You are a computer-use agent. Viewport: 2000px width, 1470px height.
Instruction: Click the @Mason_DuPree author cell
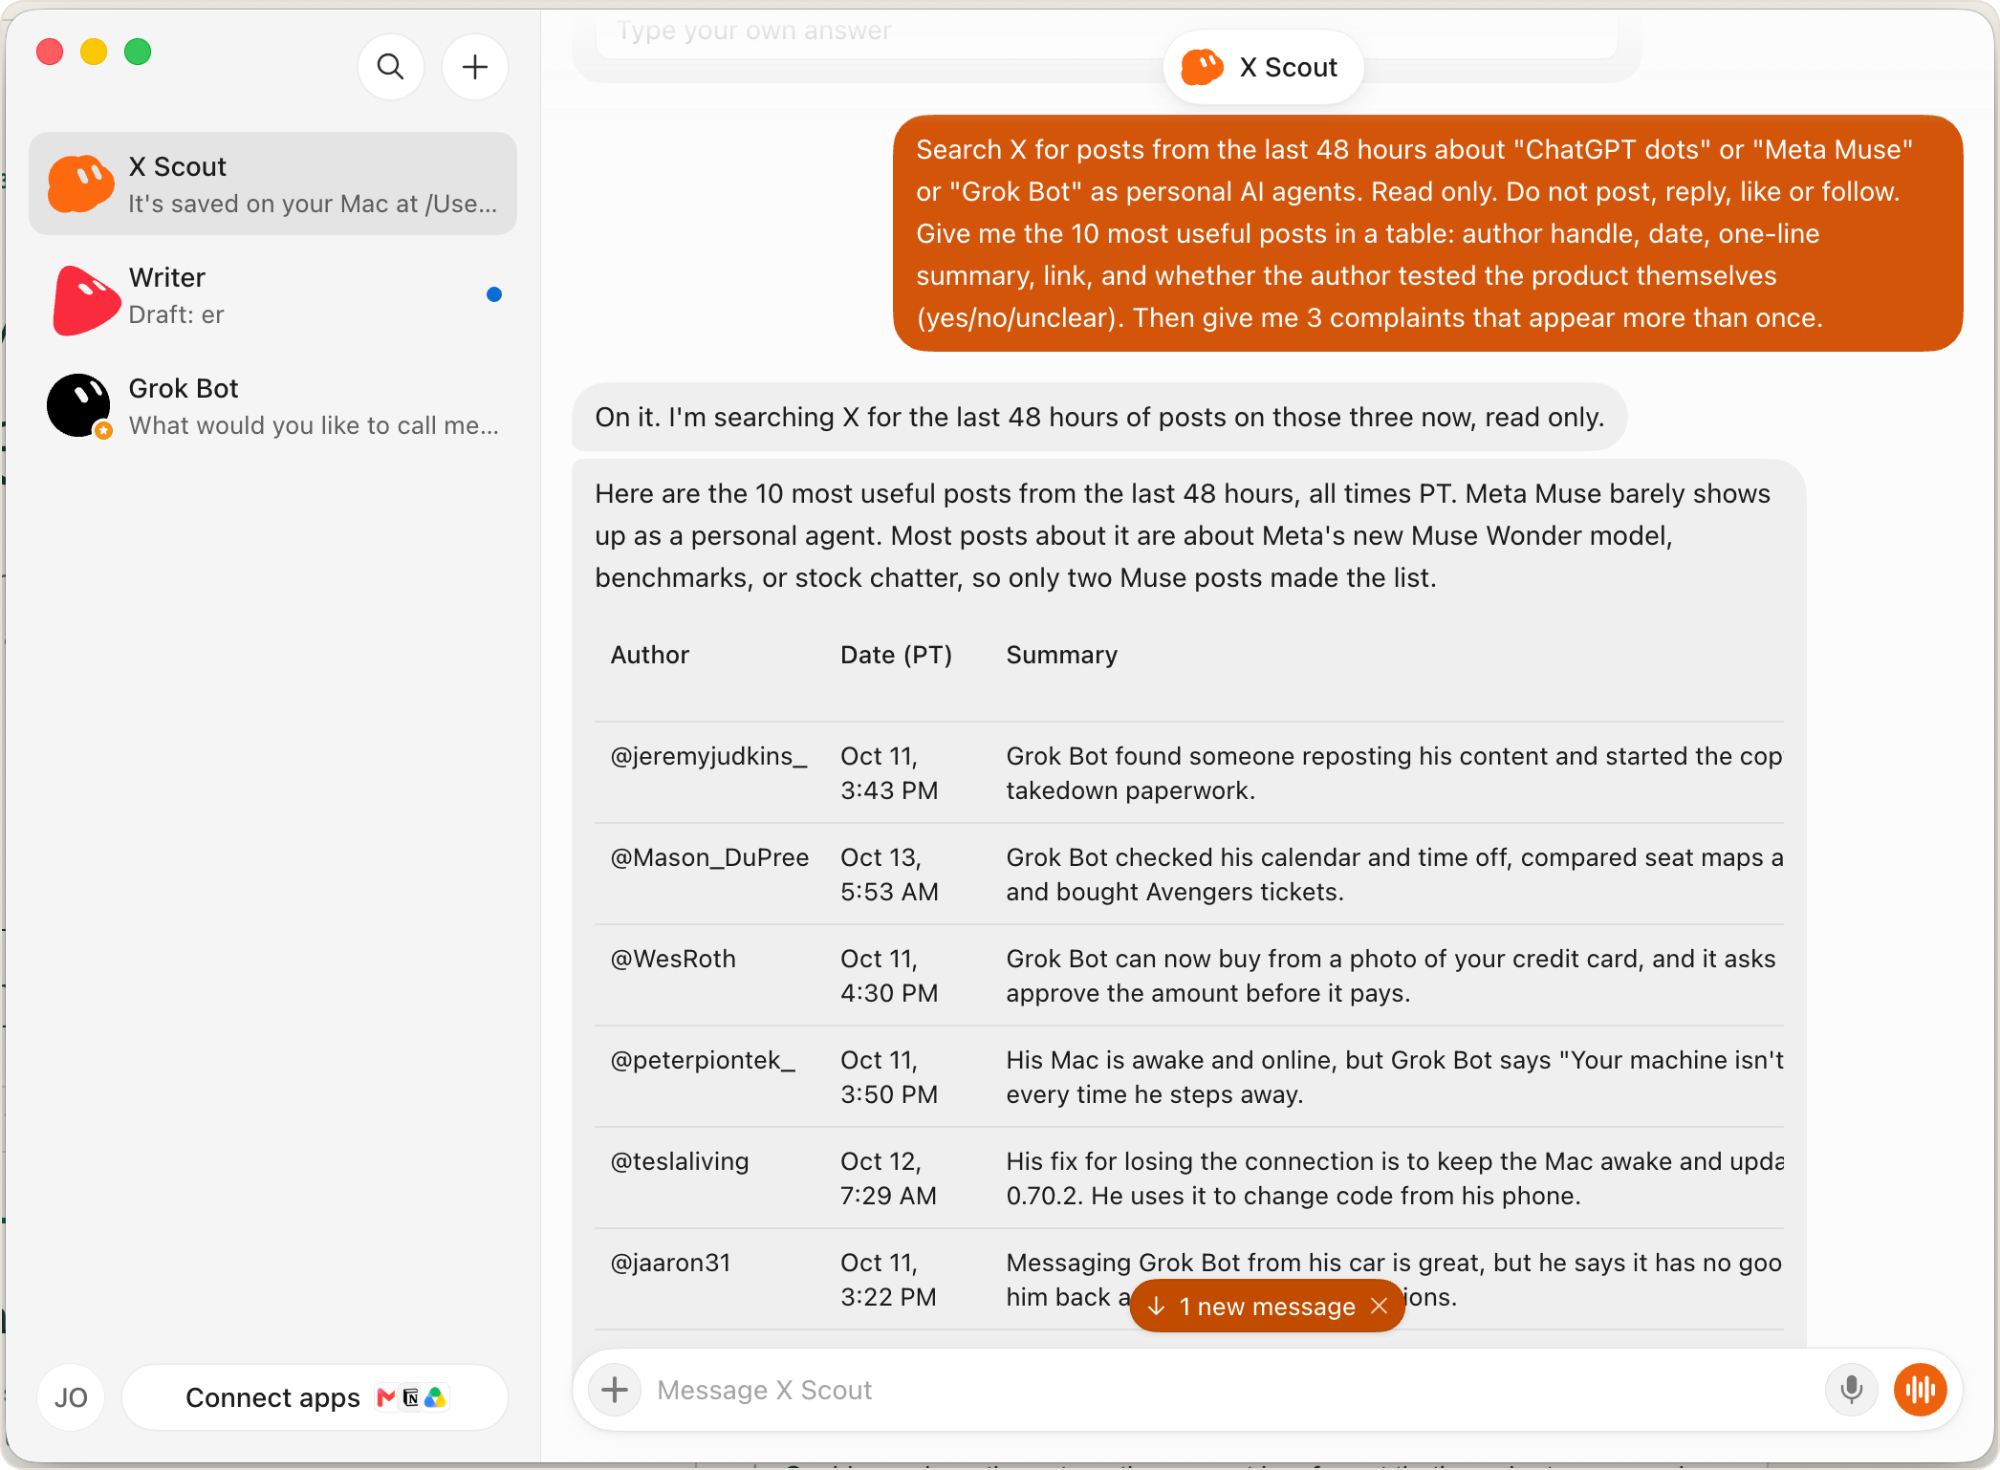pos(710,857)
